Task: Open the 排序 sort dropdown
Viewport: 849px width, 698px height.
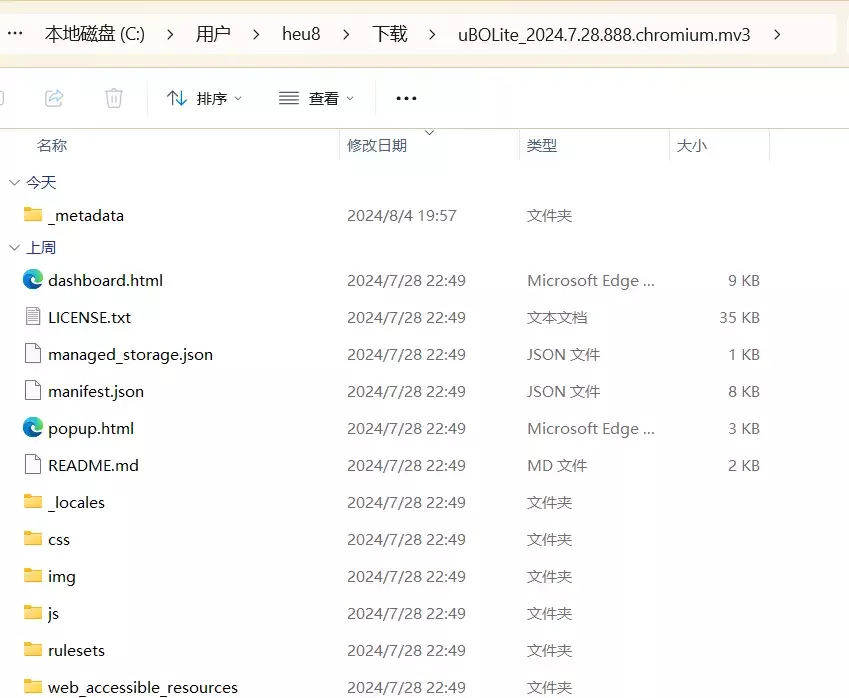Action: click(205, 98)
